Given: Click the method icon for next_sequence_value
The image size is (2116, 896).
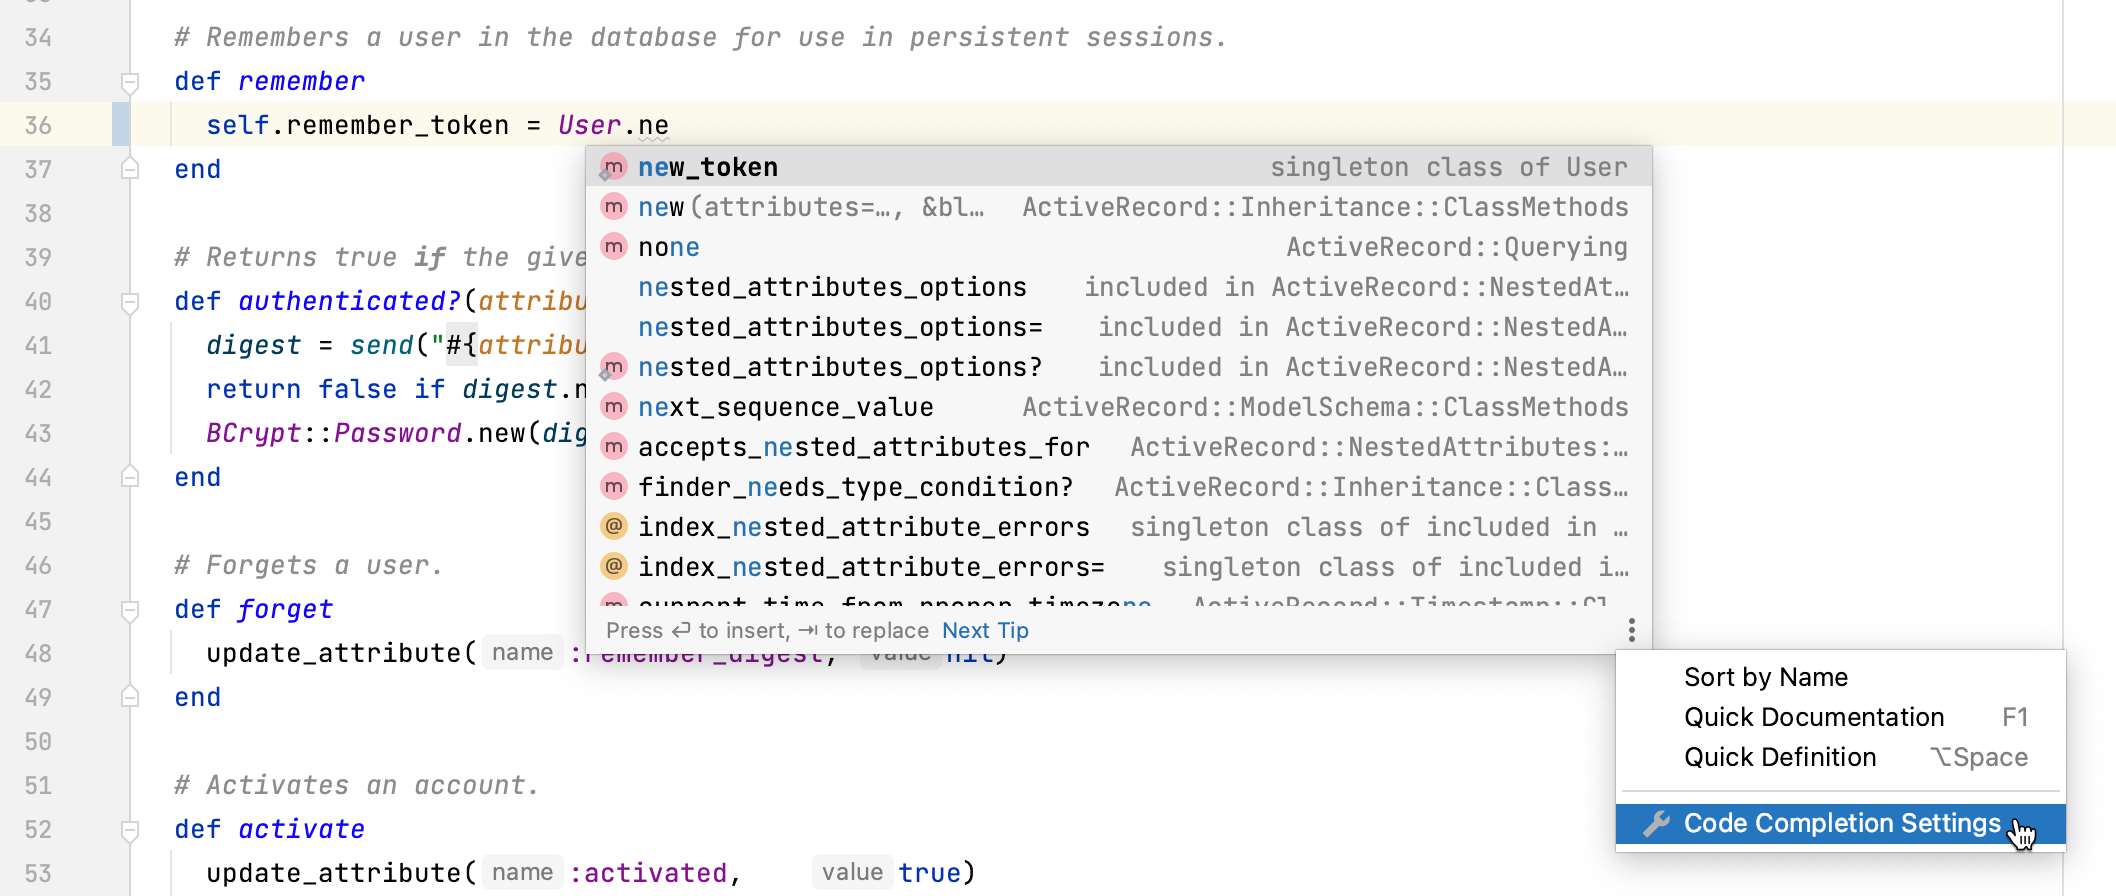Looking at the screenshot, I should pyautogui.click(x=613, y=407).
